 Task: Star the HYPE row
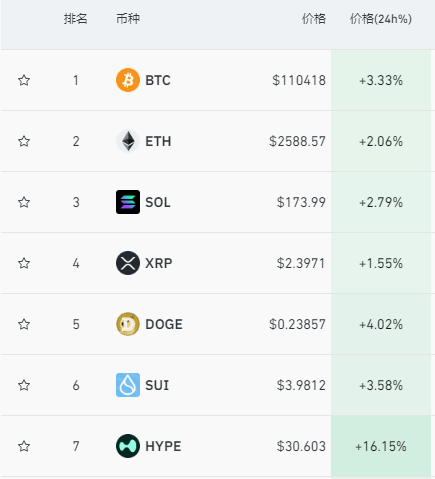(24, 446)
